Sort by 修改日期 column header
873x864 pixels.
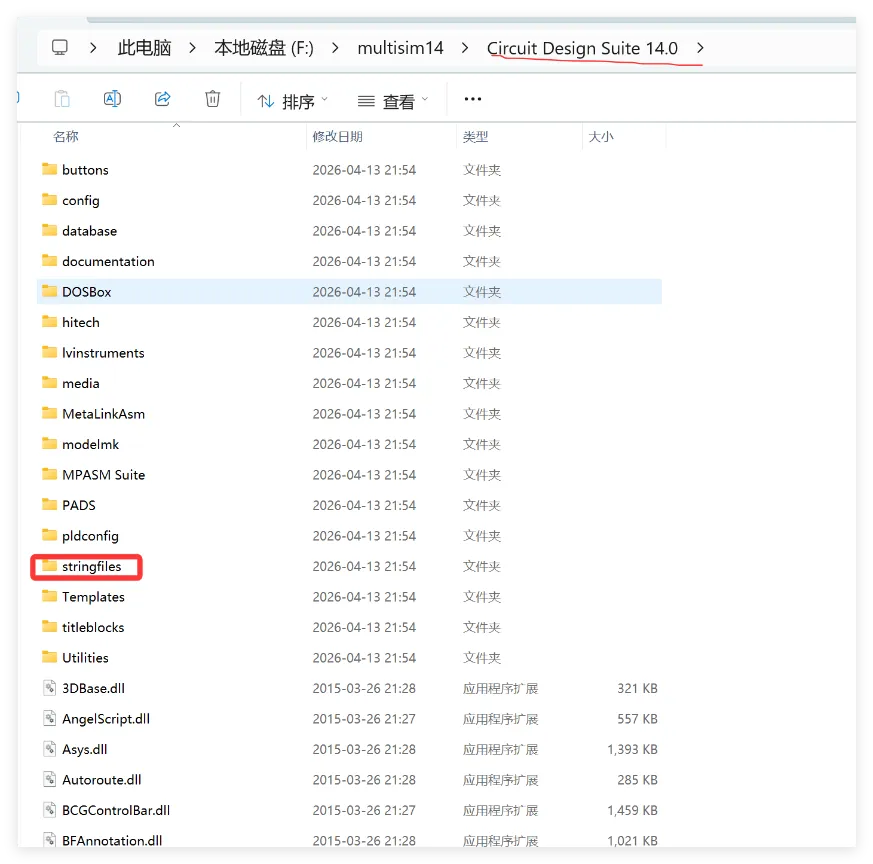(x=337, y=136)
